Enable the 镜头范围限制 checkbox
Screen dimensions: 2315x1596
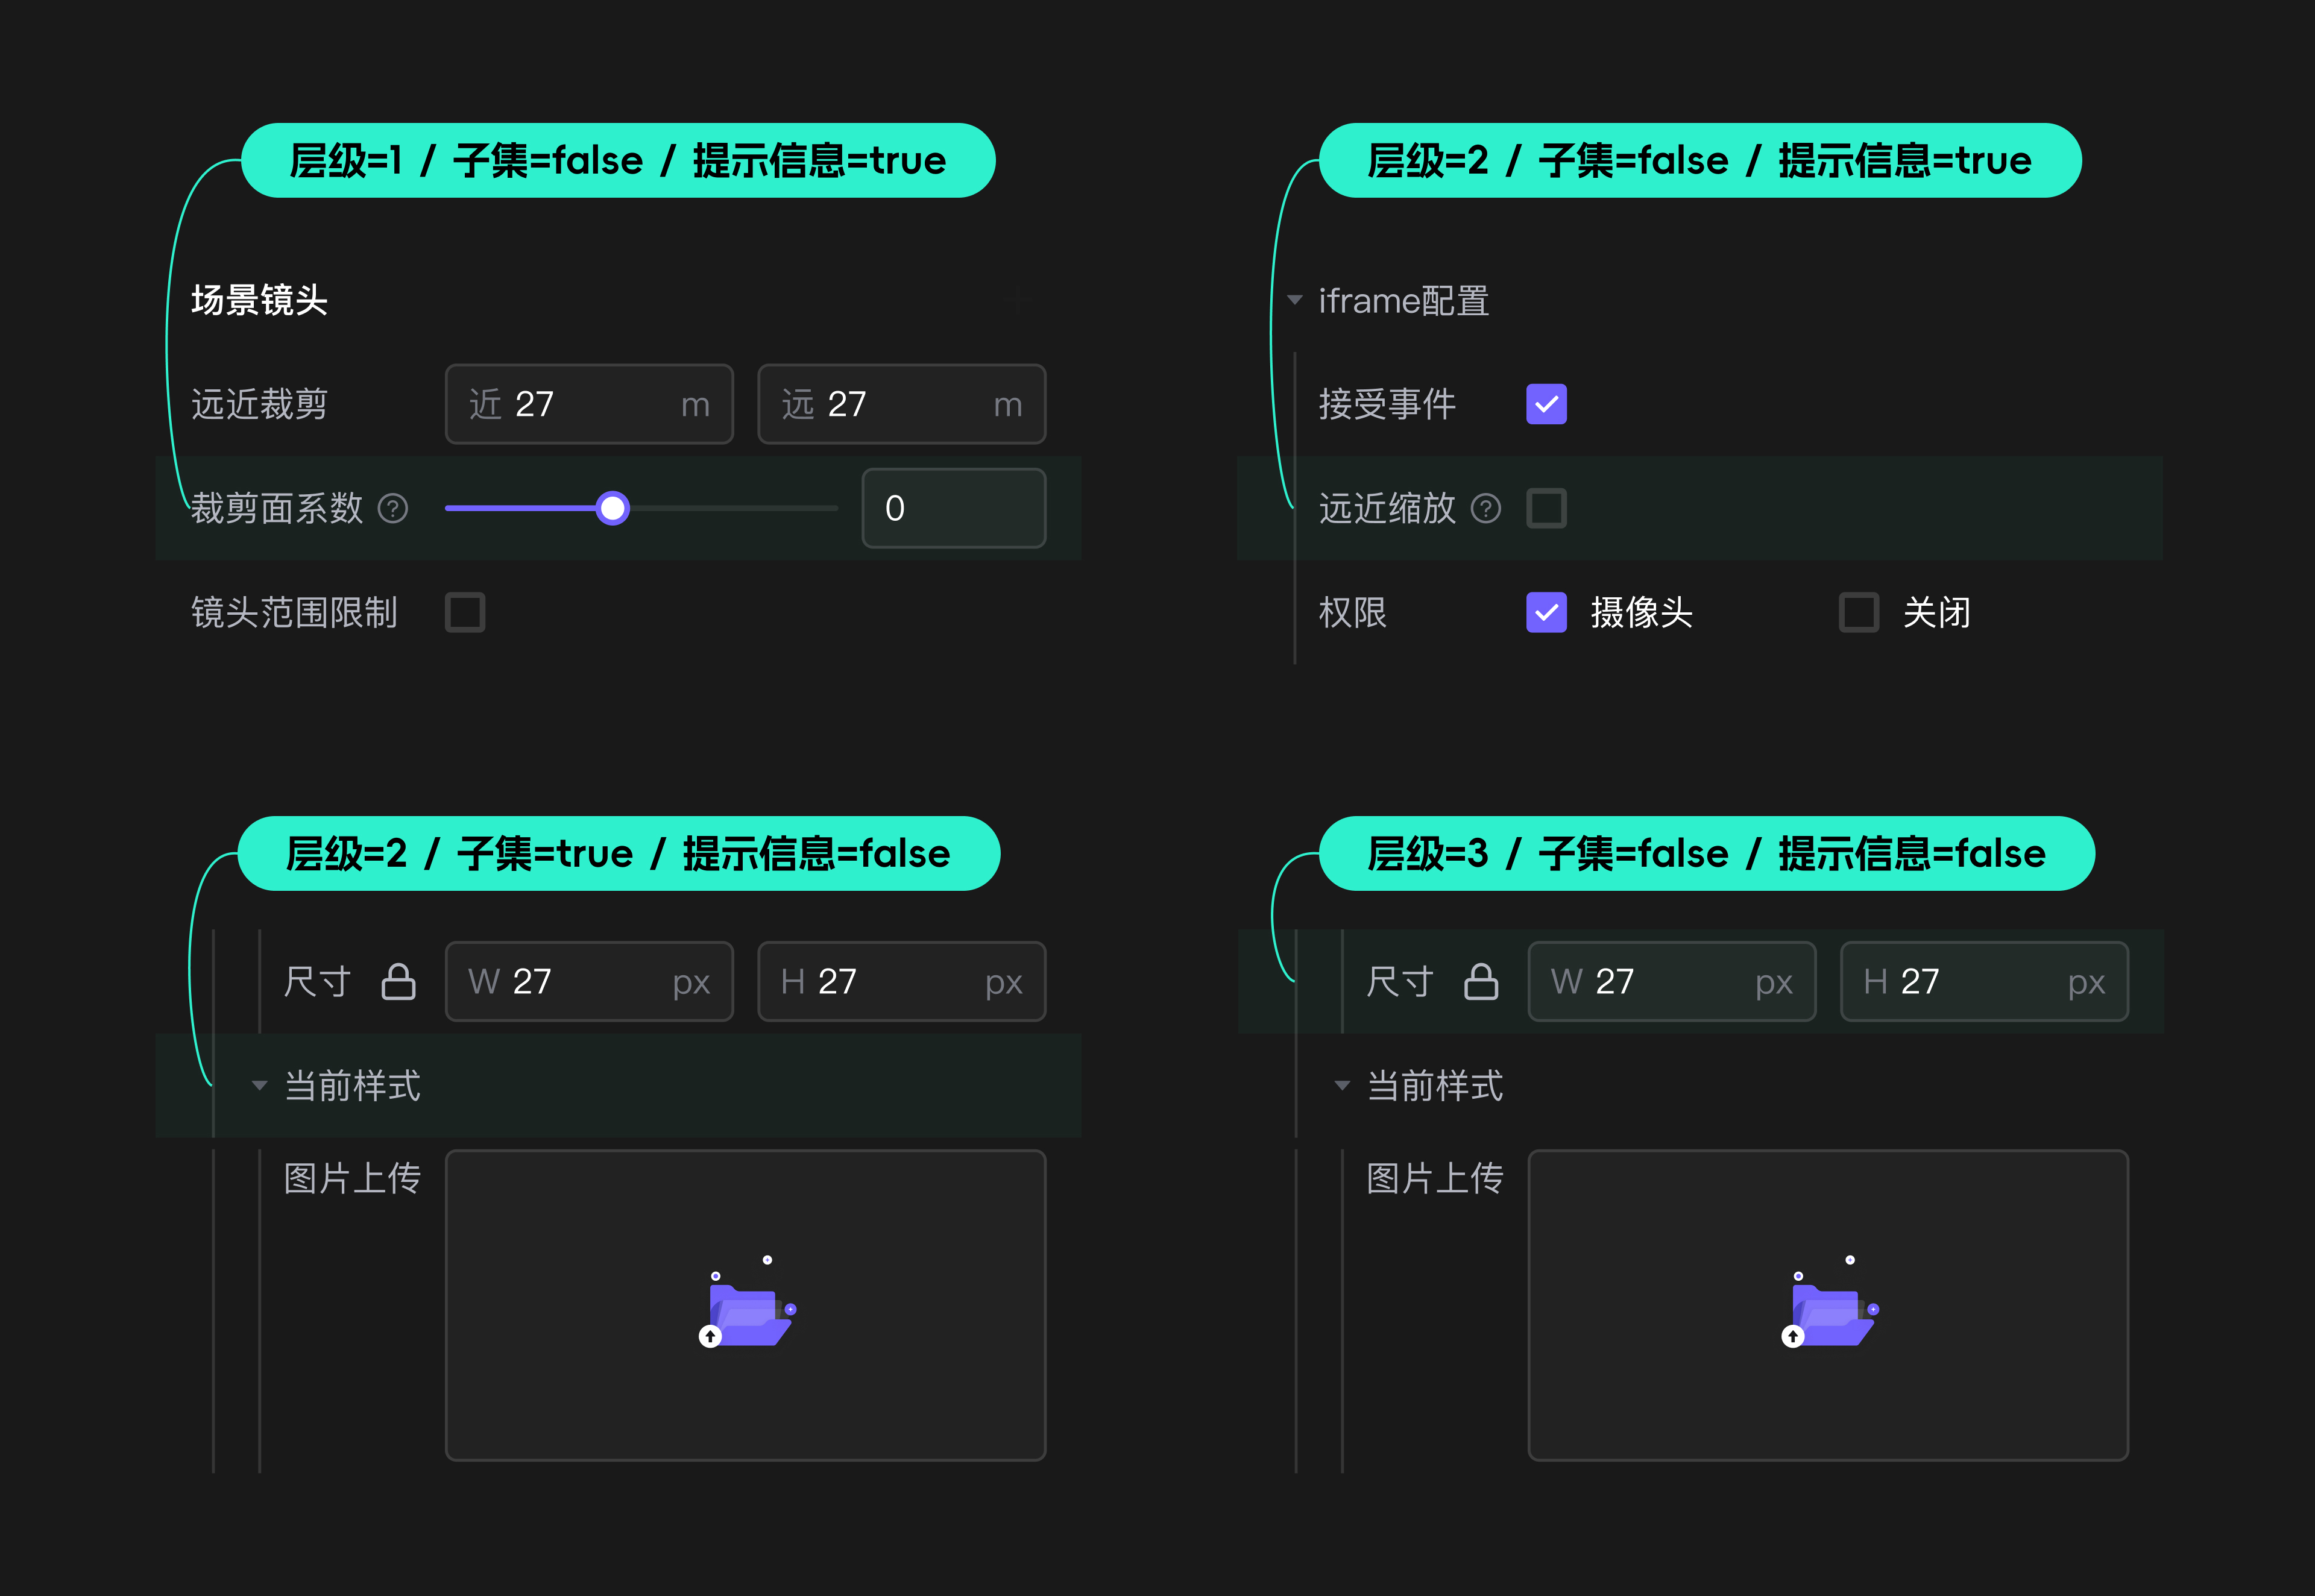[464, 613]
